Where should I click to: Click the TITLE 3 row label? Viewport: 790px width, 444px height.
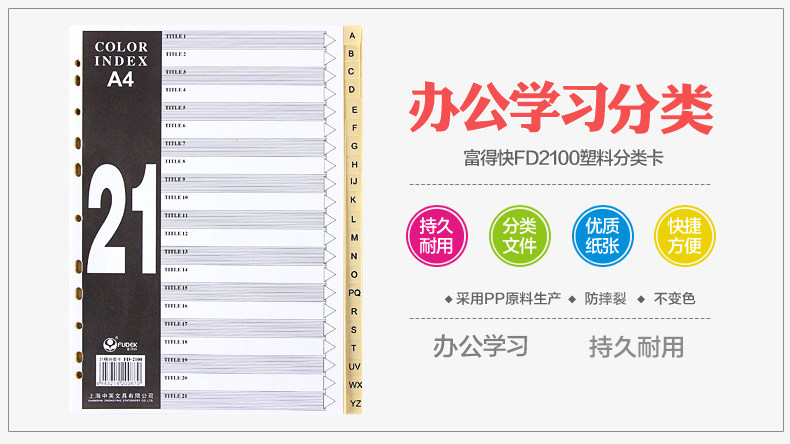(x=176, y=72)
